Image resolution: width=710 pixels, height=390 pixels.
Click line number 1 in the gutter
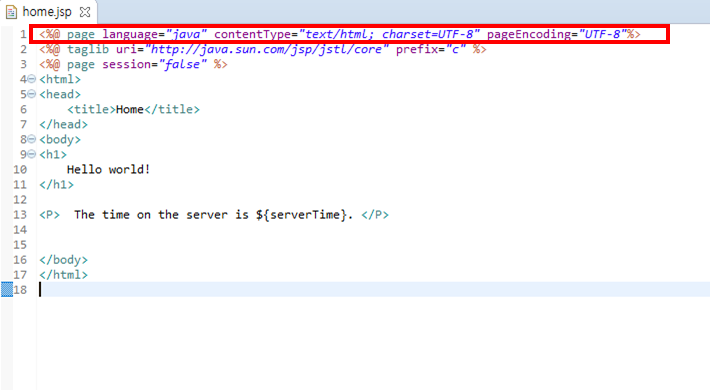[23, 34]
